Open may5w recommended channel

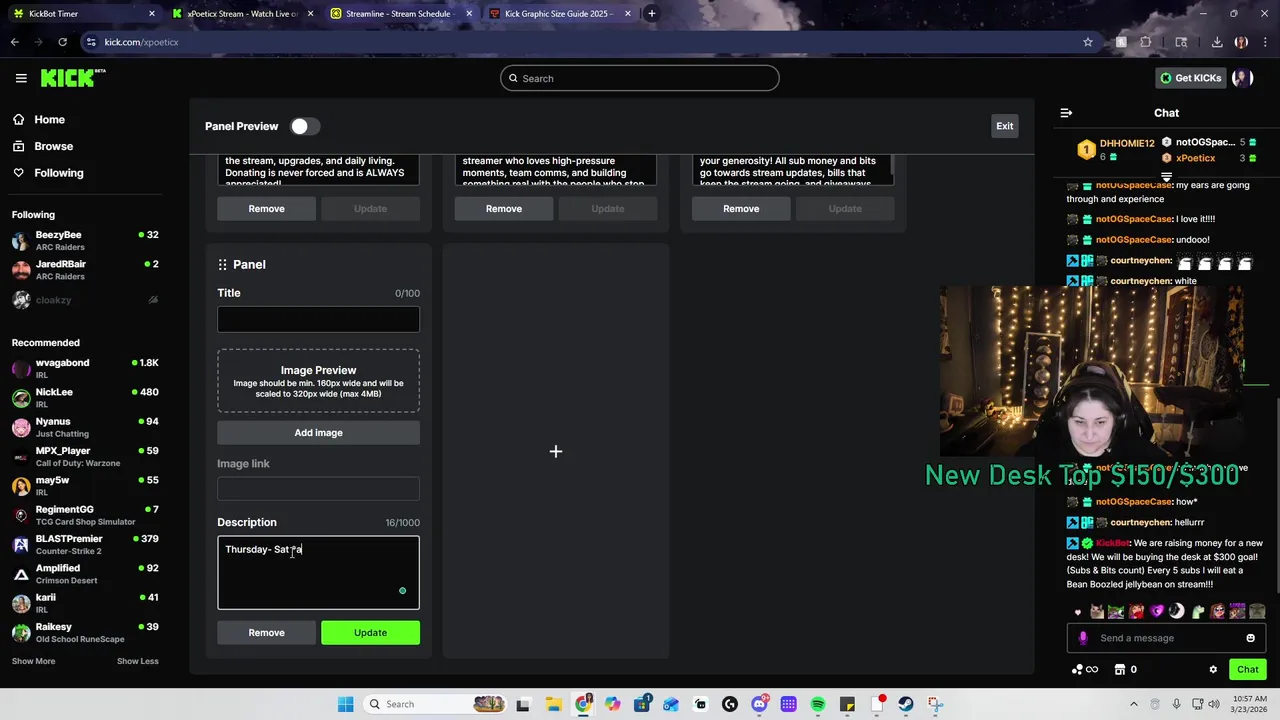[85, 486]
